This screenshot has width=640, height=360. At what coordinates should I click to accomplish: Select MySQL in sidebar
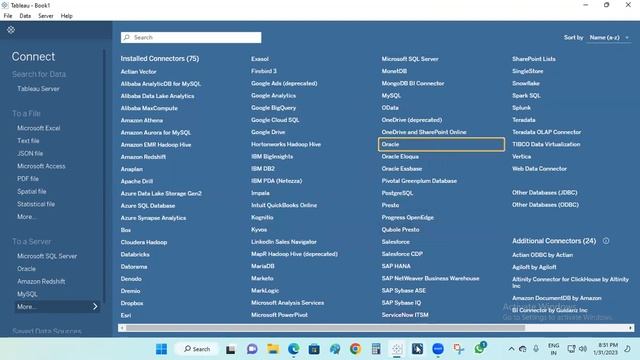(27, 294)
